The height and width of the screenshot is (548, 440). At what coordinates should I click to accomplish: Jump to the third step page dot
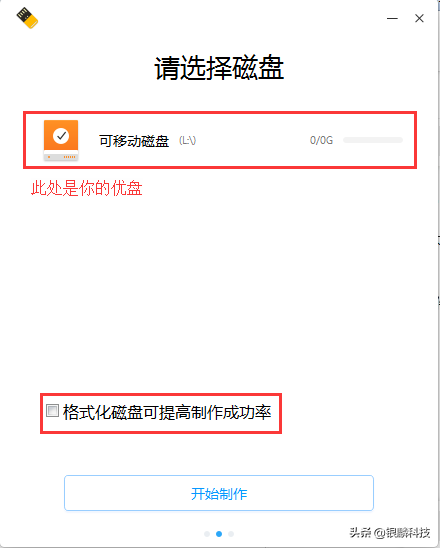coord(231,534)
